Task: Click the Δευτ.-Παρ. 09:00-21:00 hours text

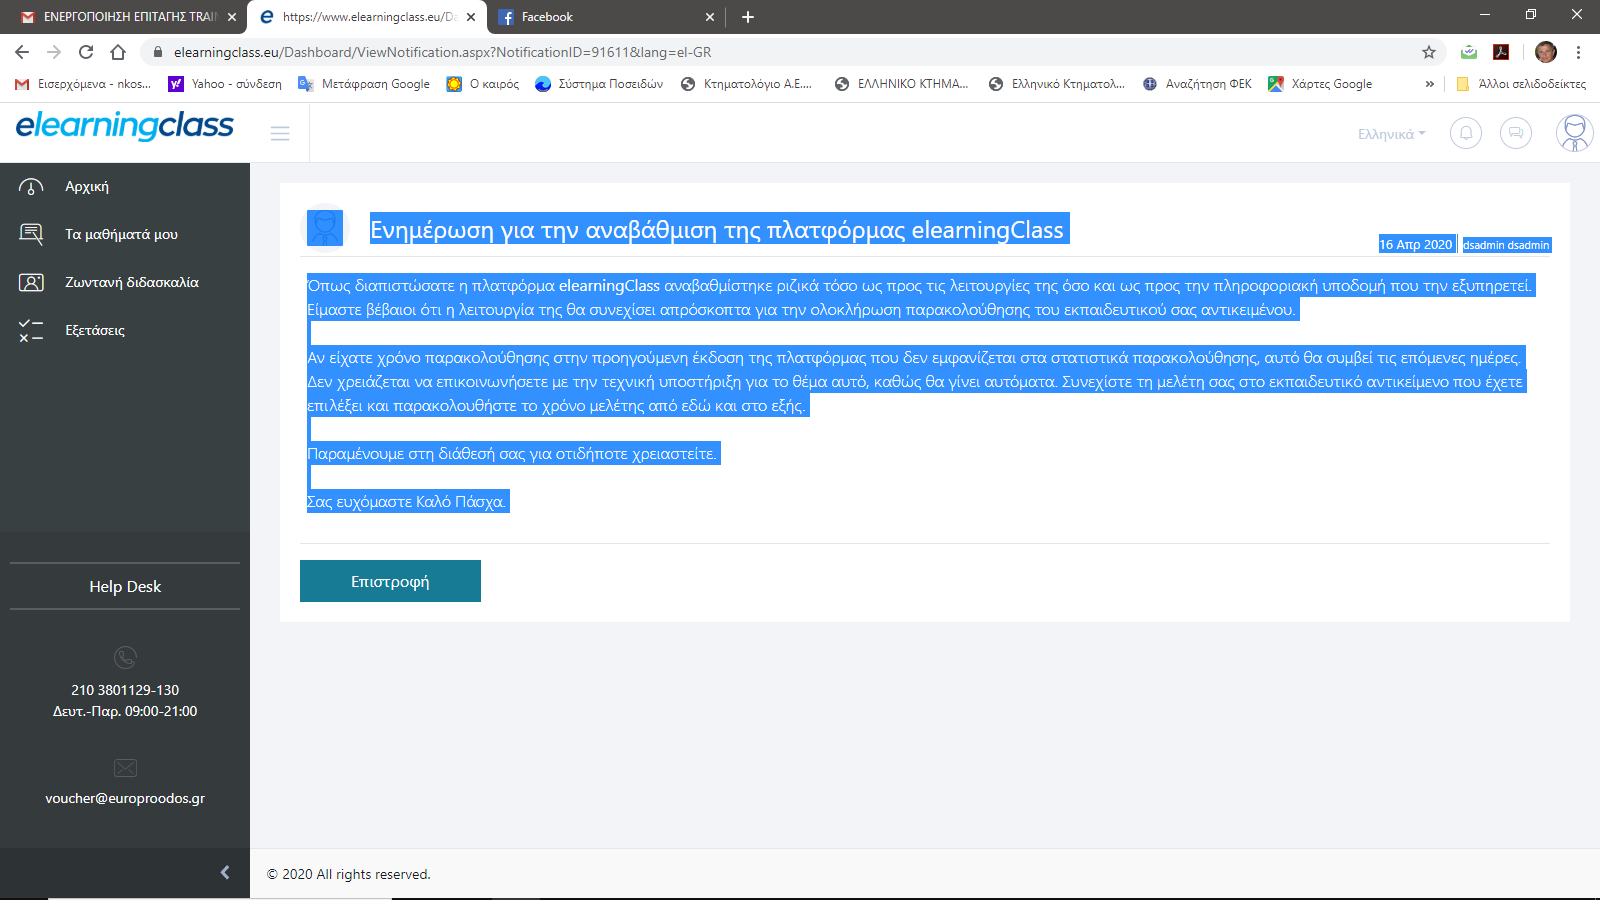Action: 125,712
